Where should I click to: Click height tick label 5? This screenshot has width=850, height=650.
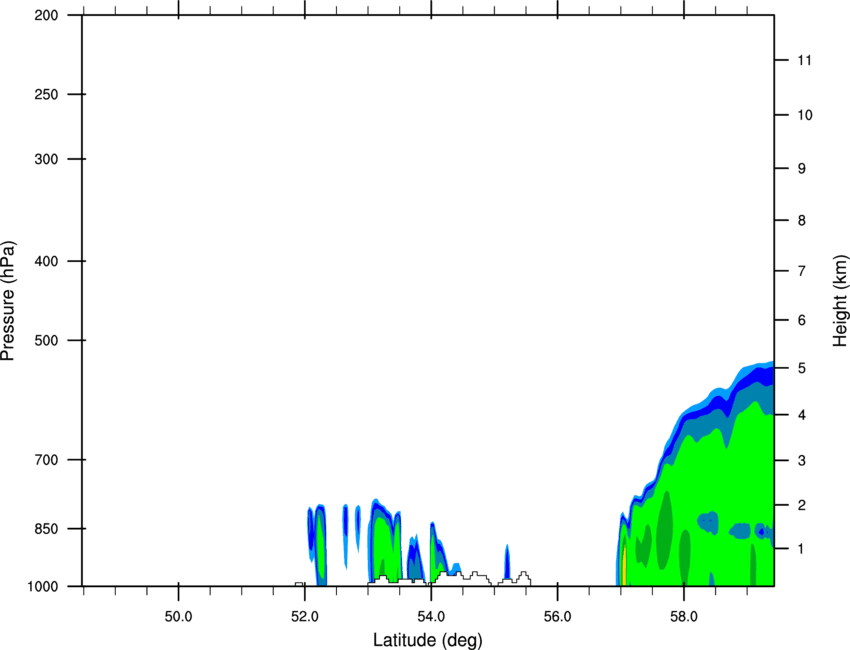(802, 369)
